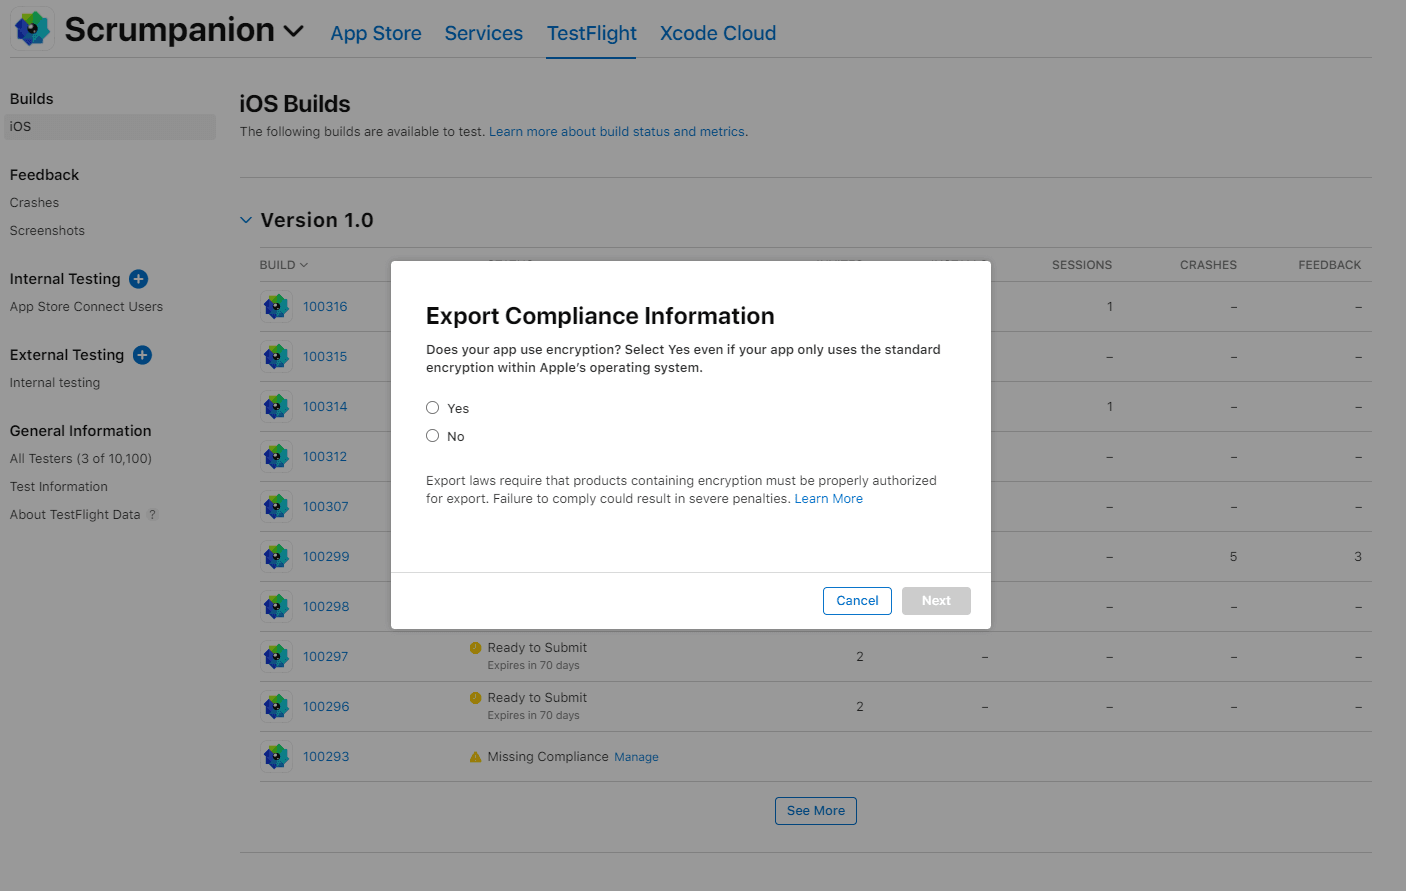Sort by the BUILD column header
The width and height of the screenshot is (1406, 891).
[x=284, y=265]
